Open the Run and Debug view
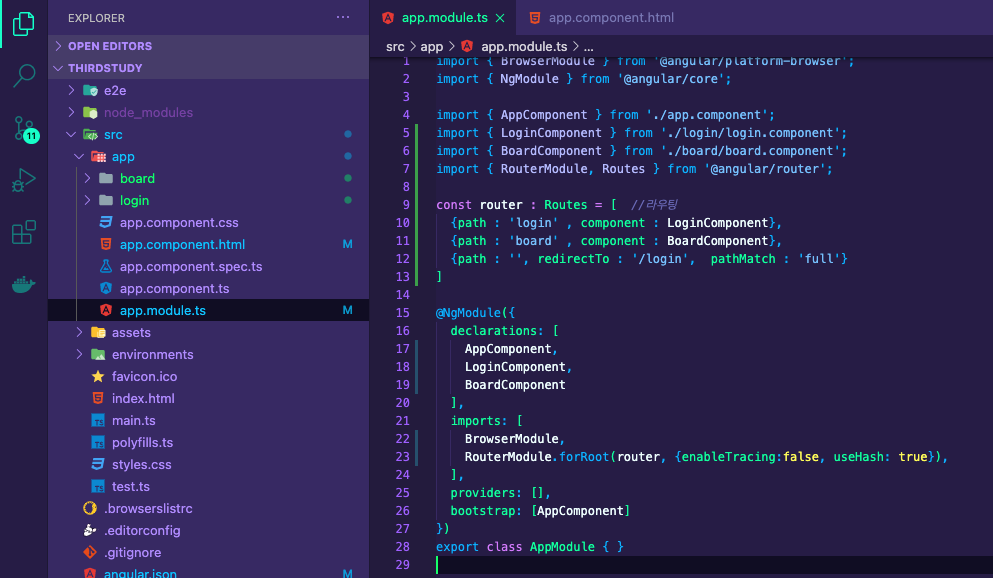 click(23, 180)
